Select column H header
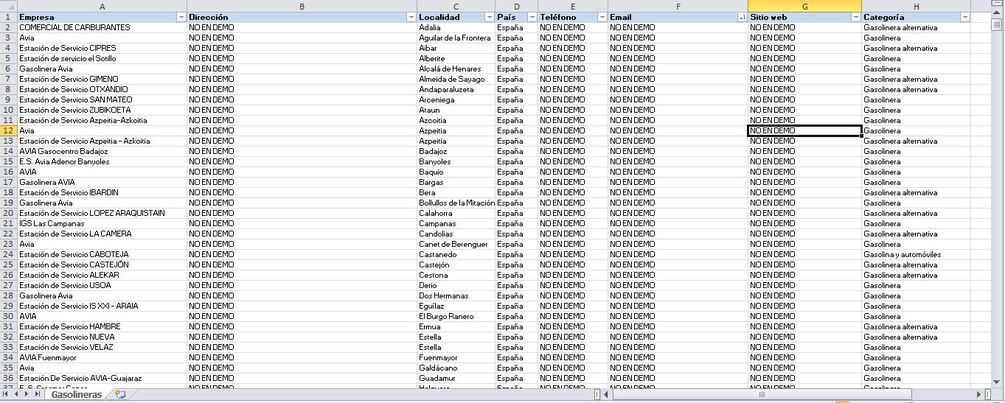Screen dimensions: 1005x403 point(917,6)
